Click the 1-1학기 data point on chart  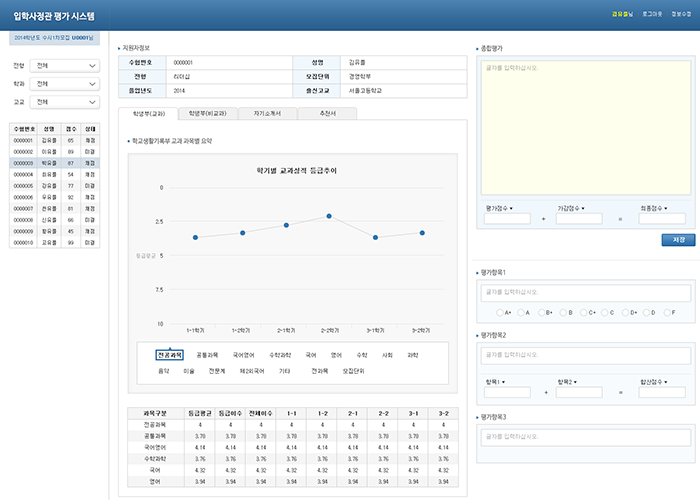[x=195, y=238]
